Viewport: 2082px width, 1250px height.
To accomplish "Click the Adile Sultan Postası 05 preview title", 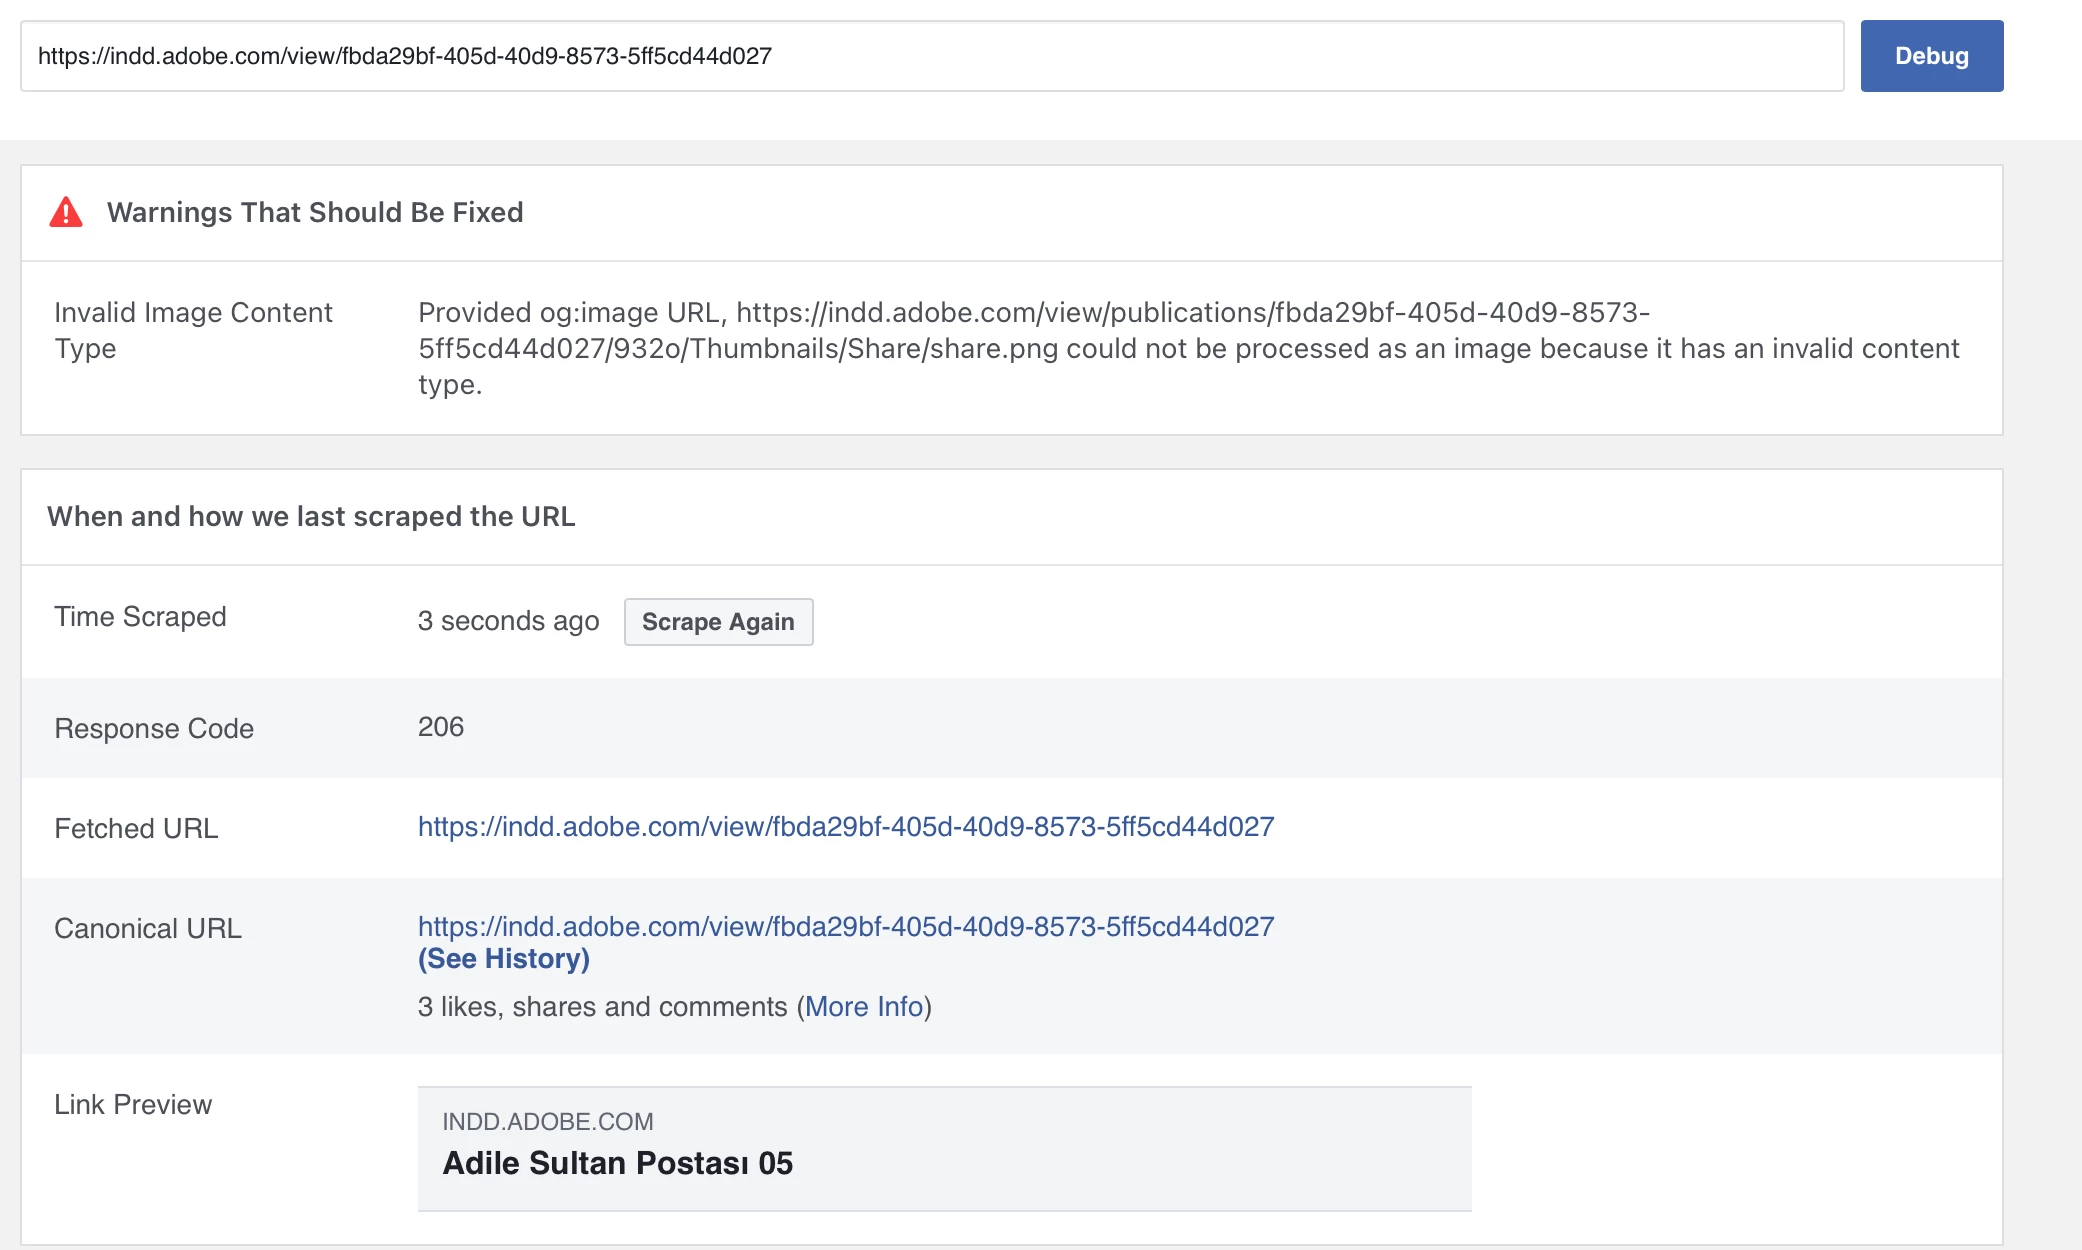I will click(x=617, y=1163).
